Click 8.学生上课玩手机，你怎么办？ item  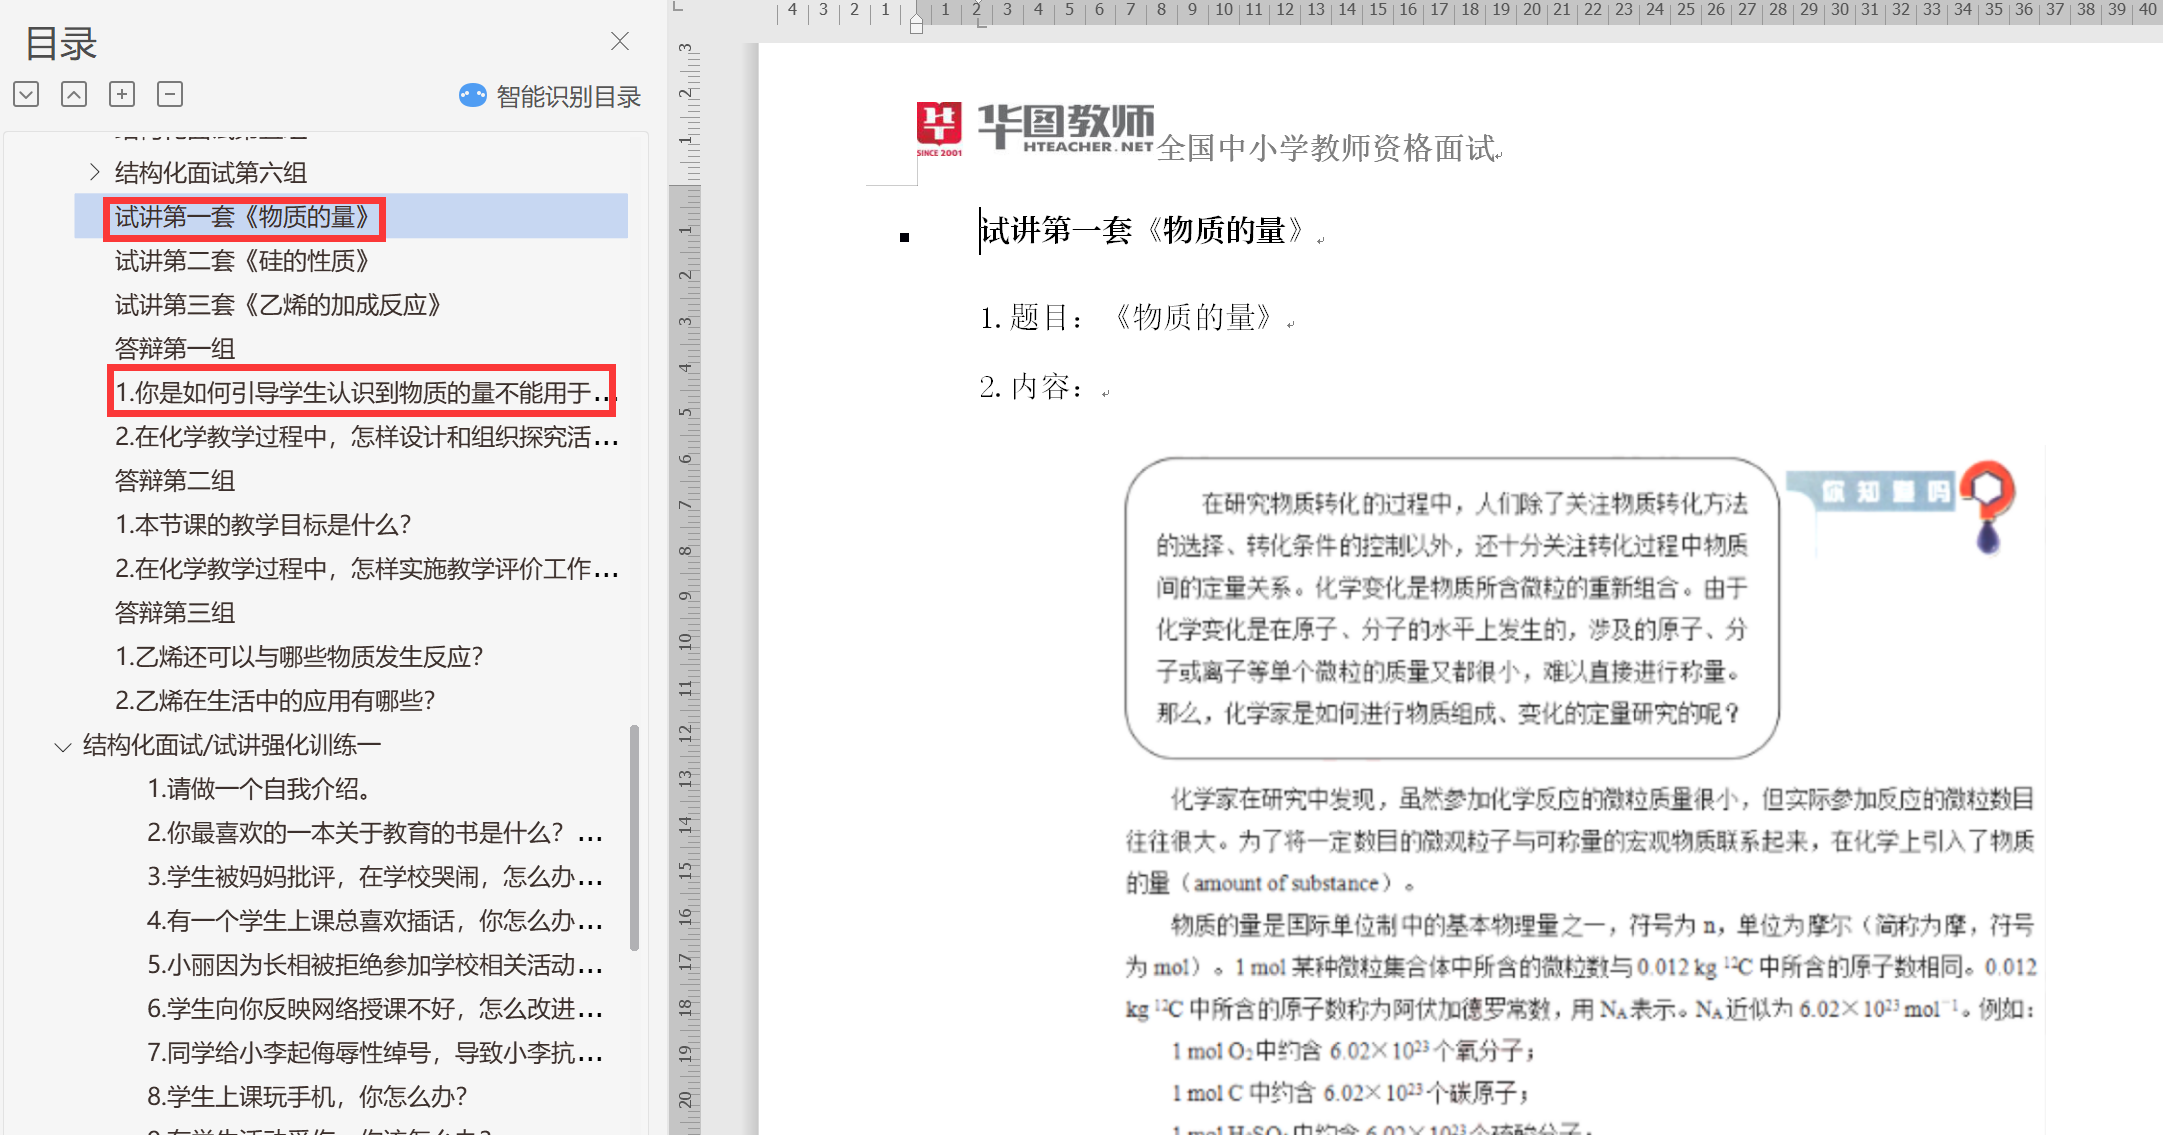point(307,1097)
